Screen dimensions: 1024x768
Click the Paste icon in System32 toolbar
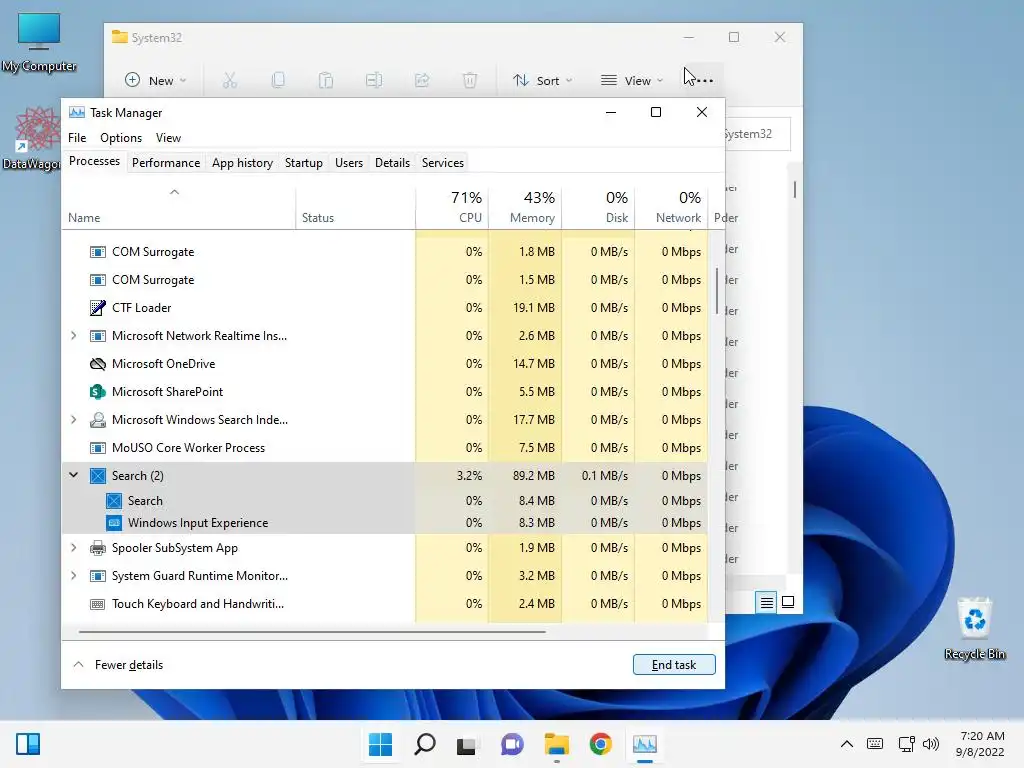tap(325, 80)
